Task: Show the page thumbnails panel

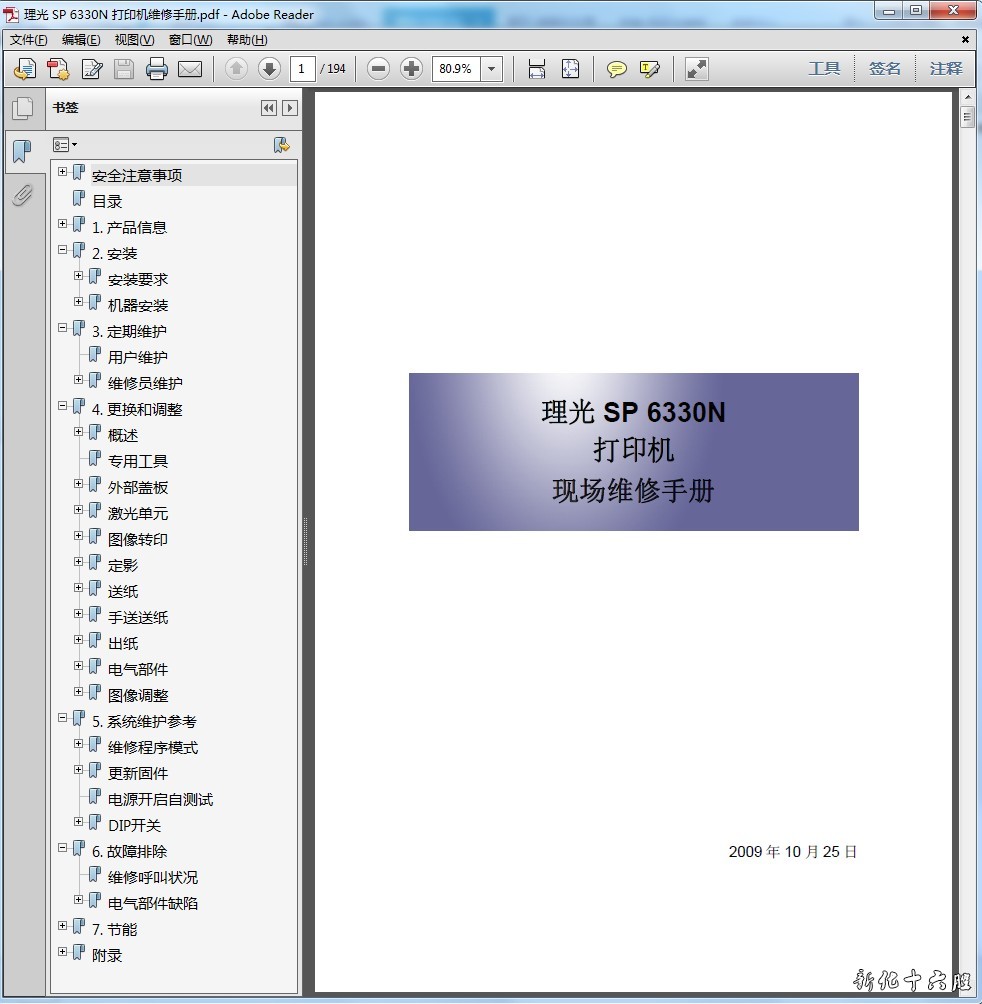Action: (x=22, y=109)
